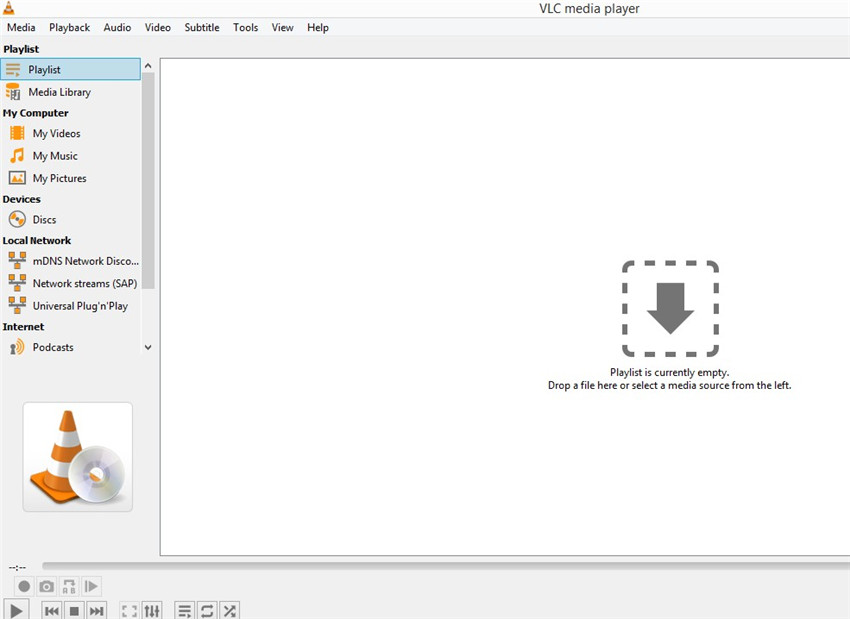Image resolution: width=850 pixels, height=619 pixels.
Task: Open the Tools menu
Action: pos(246,28)
